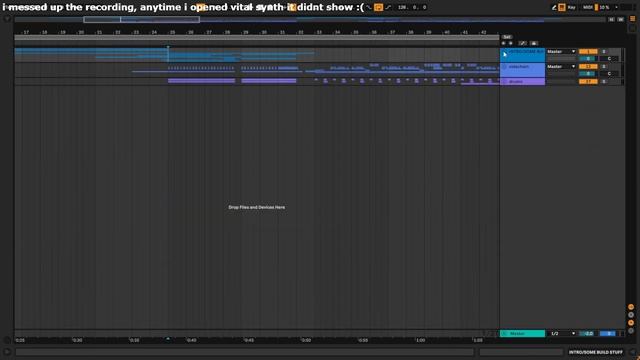The height and width of the screenshot is (360, 640).
Task: Solo the drums track
Action: [x=604, y=82]
